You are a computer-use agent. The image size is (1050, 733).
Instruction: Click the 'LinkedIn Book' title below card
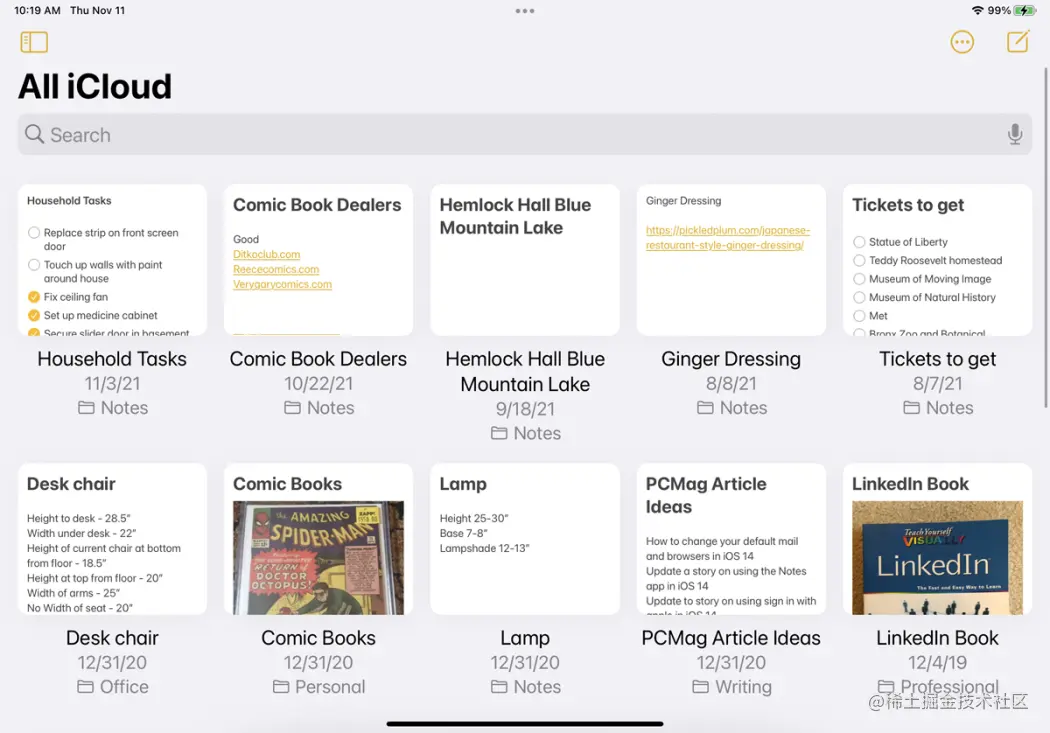(x=938, y=638)
